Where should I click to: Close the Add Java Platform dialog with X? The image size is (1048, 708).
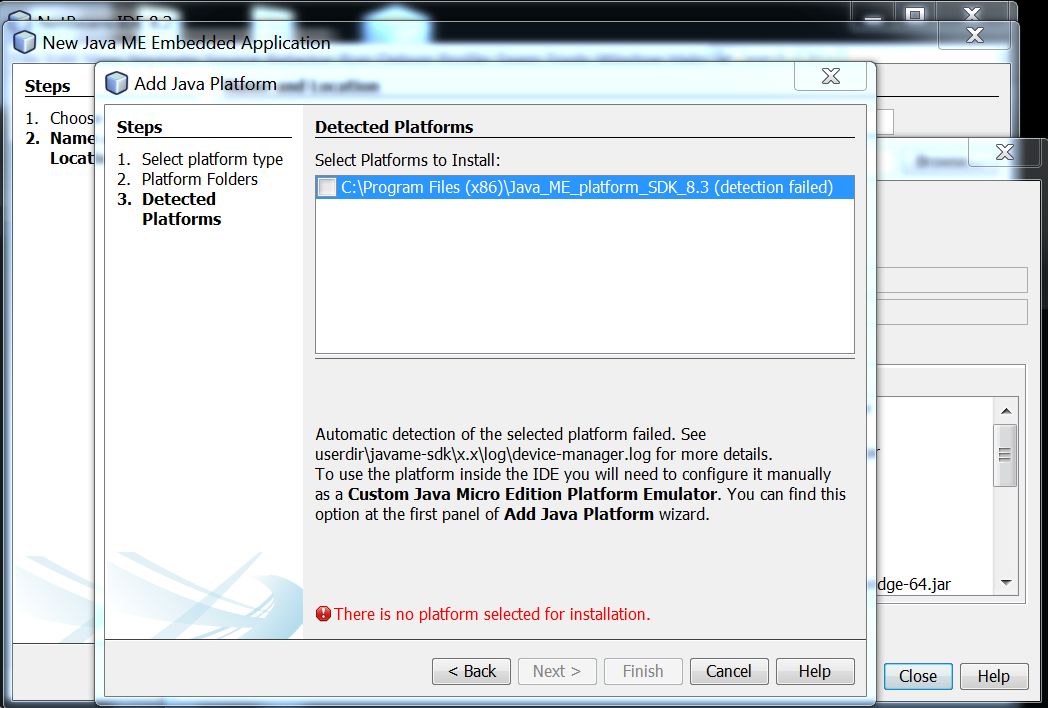pyautogui.click(x=831, y=76)
